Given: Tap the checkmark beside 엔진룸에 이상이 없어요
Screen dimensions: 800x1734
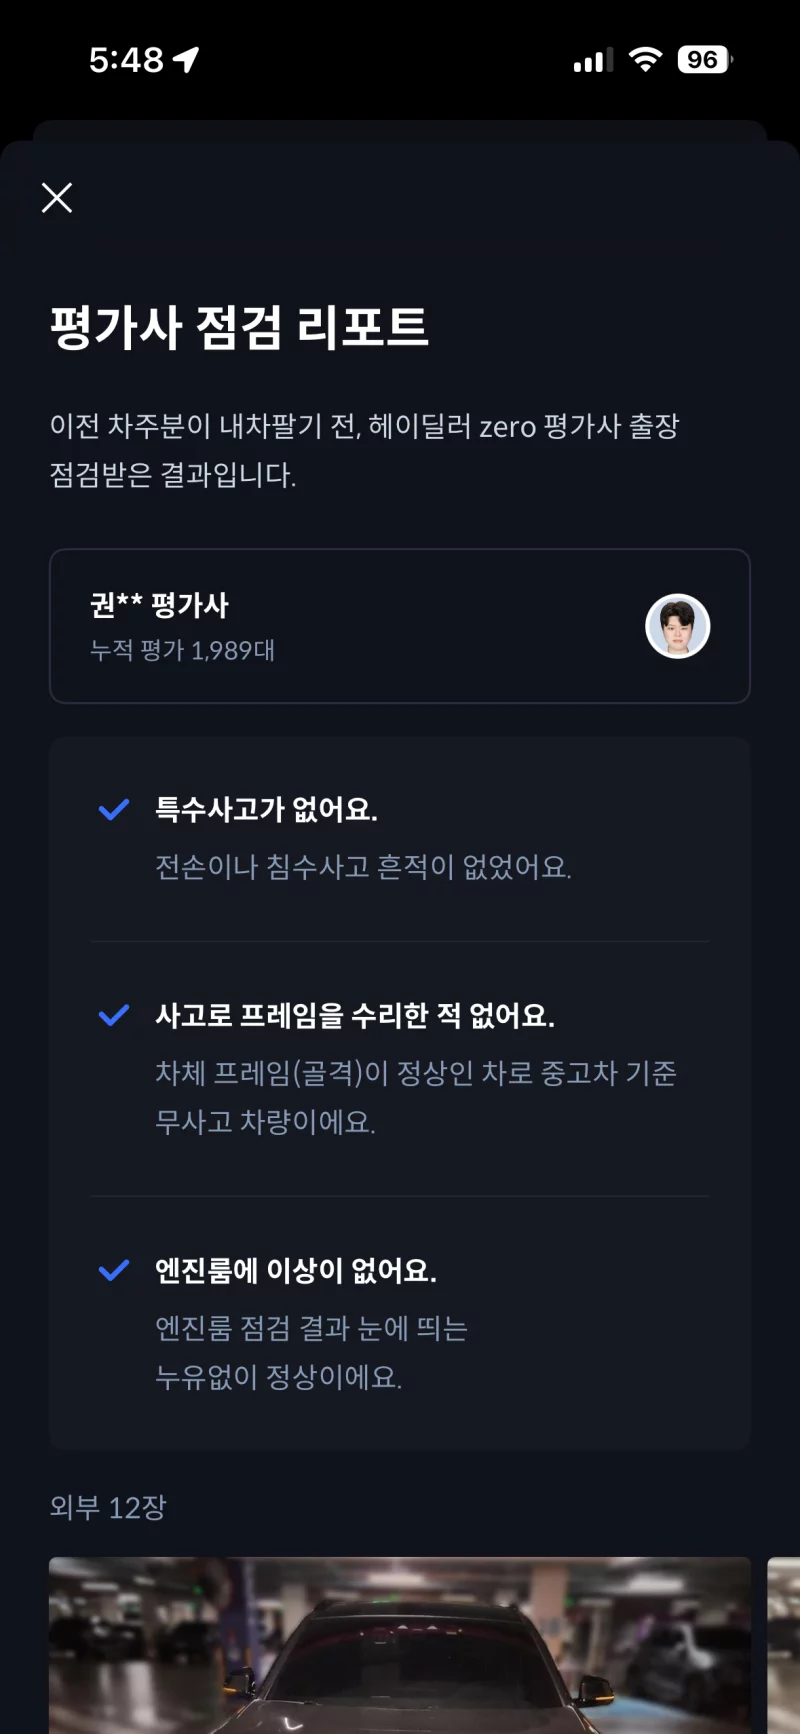Looking at the screenshot, I should (114, 1271).
